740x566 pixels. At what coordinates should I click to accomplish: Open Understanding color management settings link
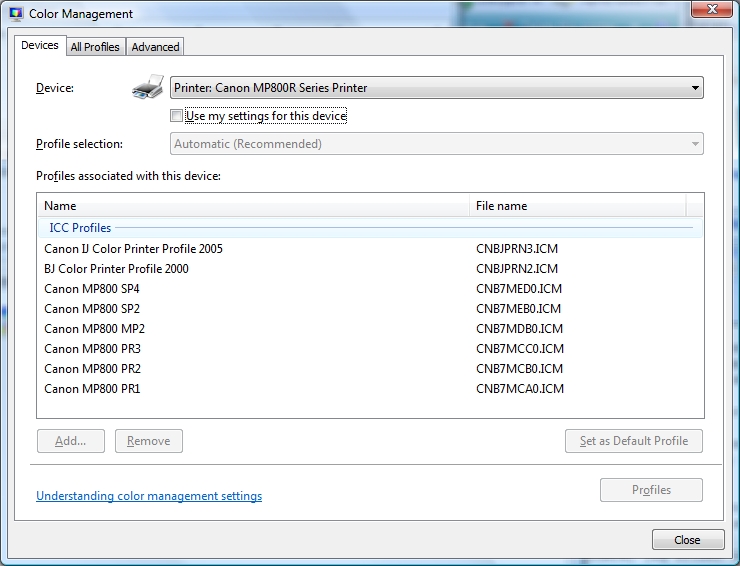pos(149,496)
